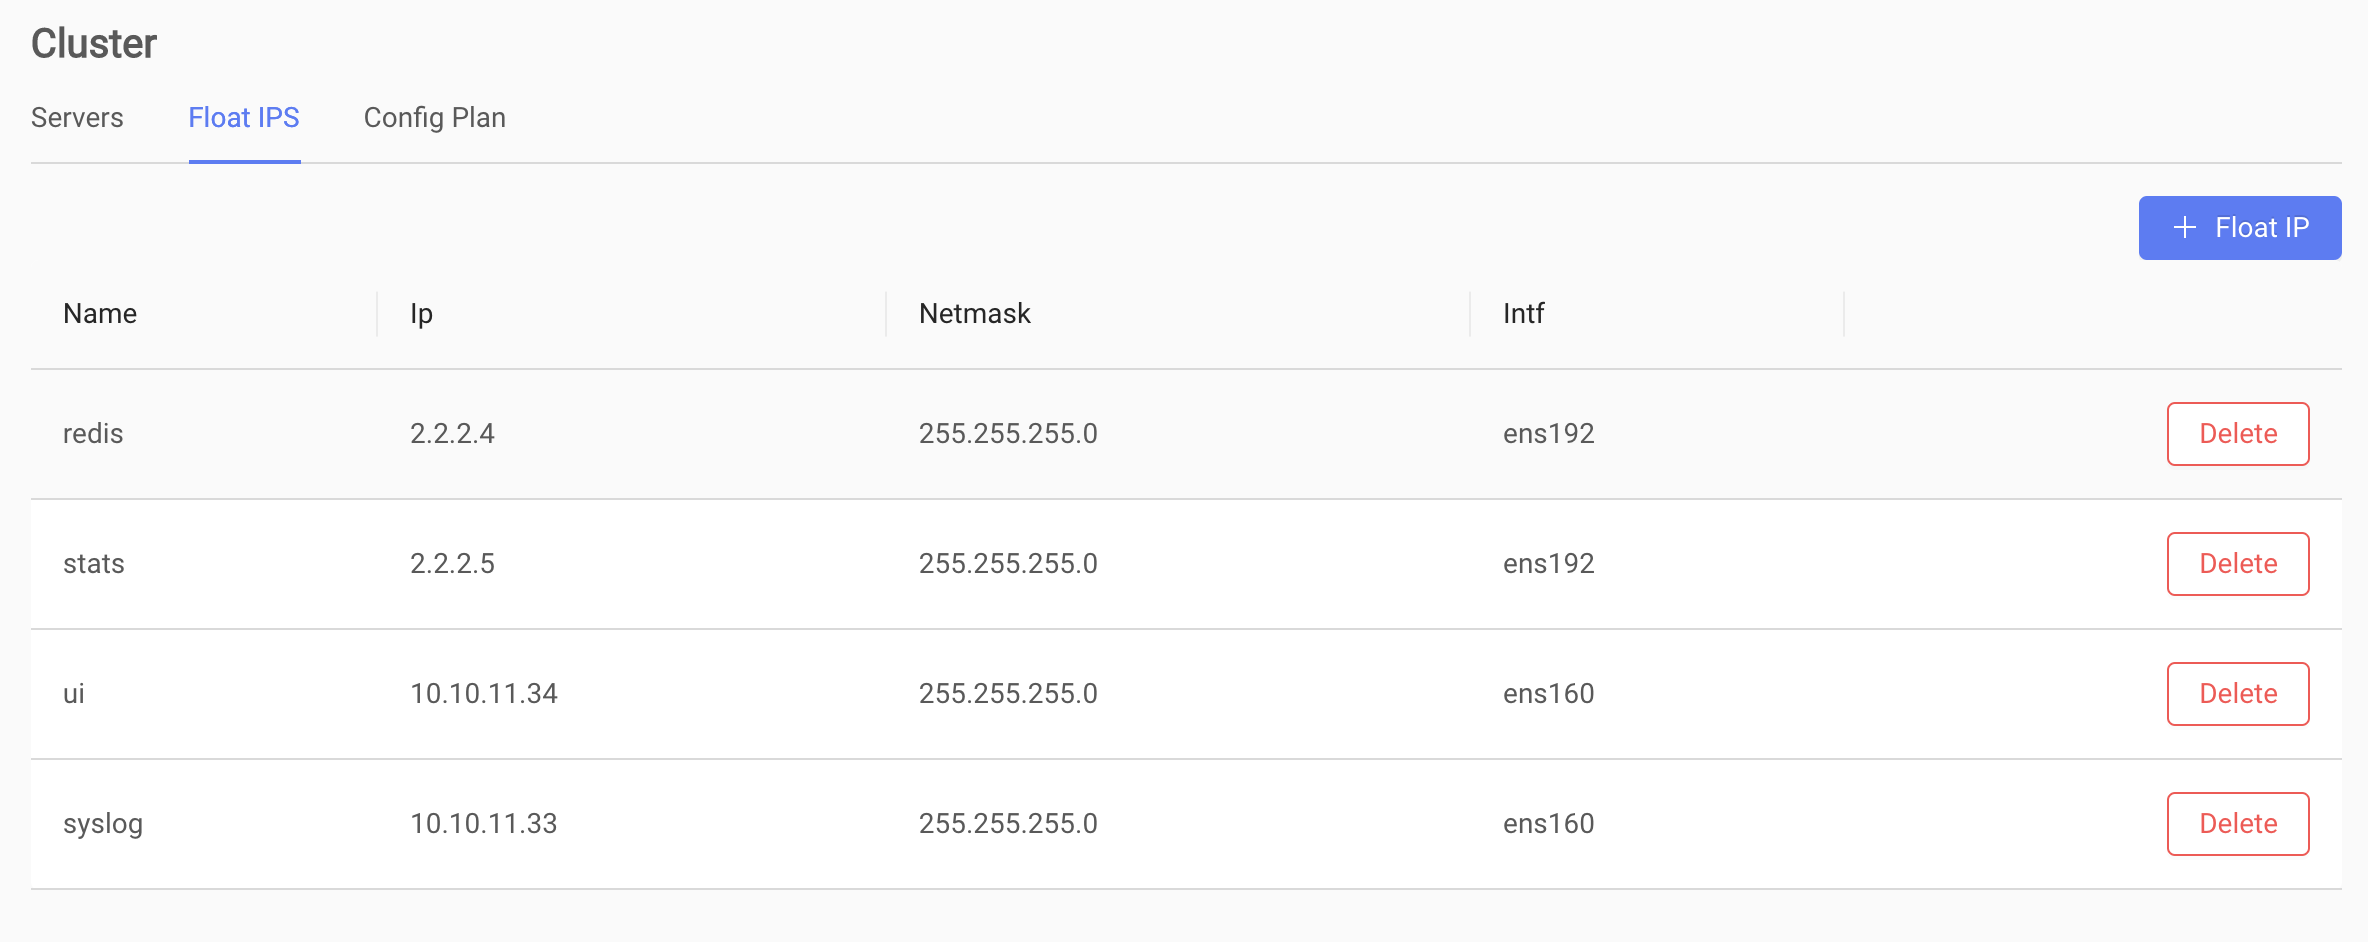Delete the redis float IP

coord(2238,434)
